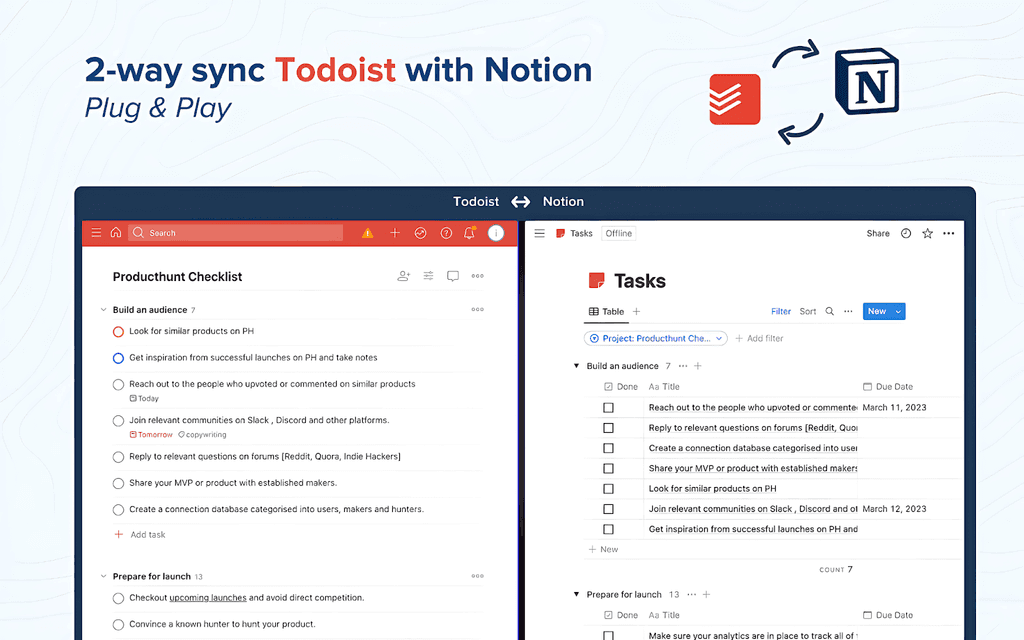Viewport: 1024px width, 640px height.
Task: Open the Notion clock history icon
Action: [x=905, y=233]
